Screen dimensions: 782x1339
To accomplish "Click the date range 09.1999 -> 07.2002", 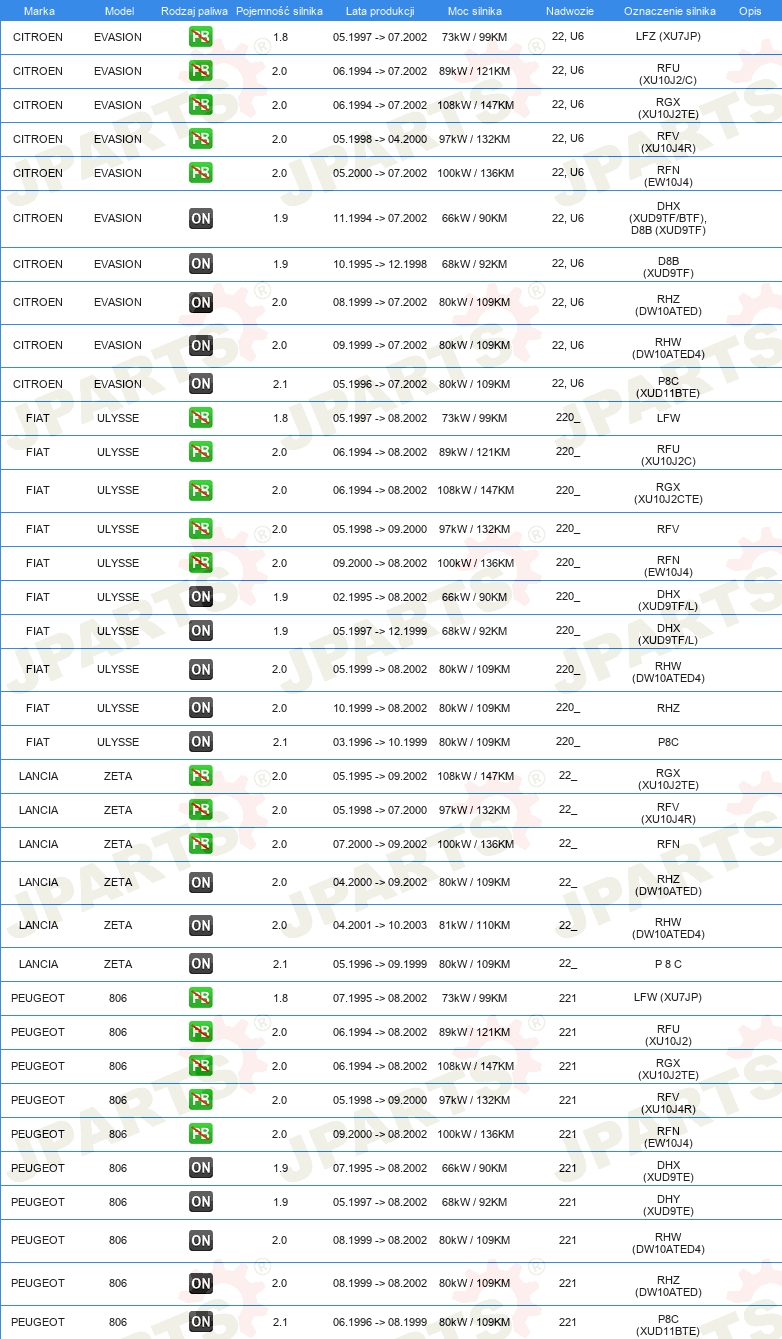I will coord(380,345).
